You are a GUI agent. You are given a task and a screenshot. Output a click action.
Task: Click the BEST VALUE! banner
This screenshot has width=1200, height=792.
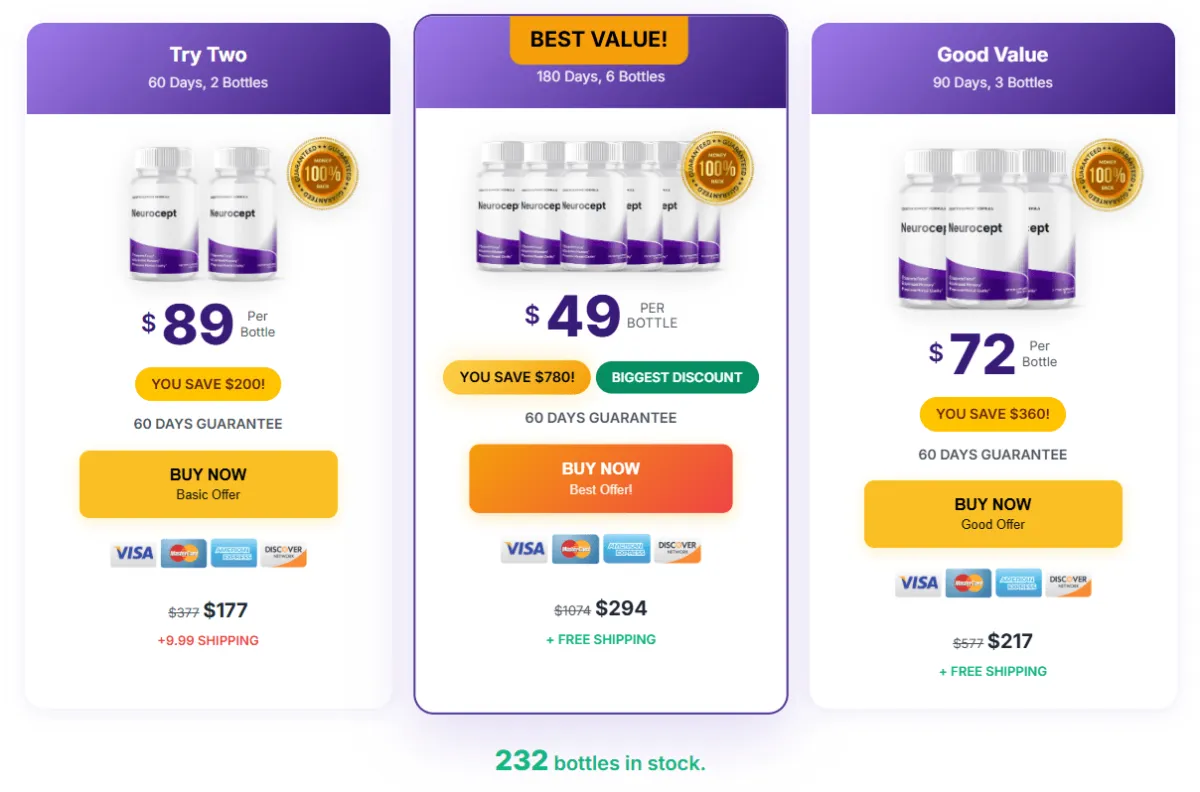[598, 40]
